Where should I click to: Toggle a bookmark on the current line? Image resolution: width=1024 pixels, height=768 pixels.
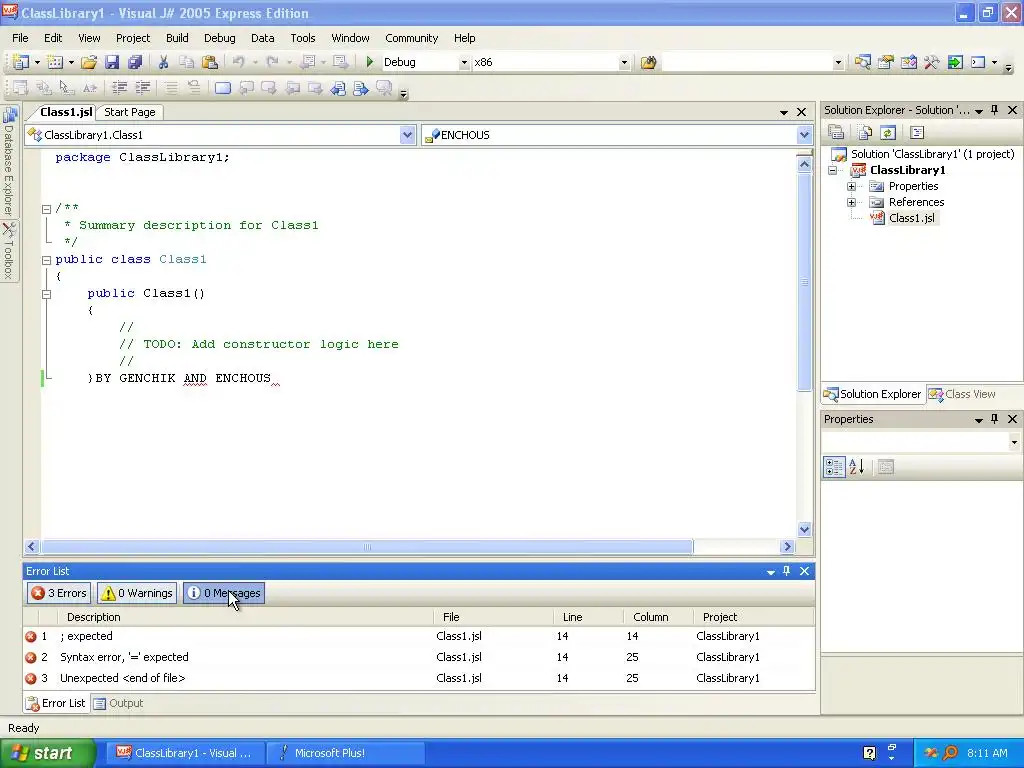click(x=223, y=88)
